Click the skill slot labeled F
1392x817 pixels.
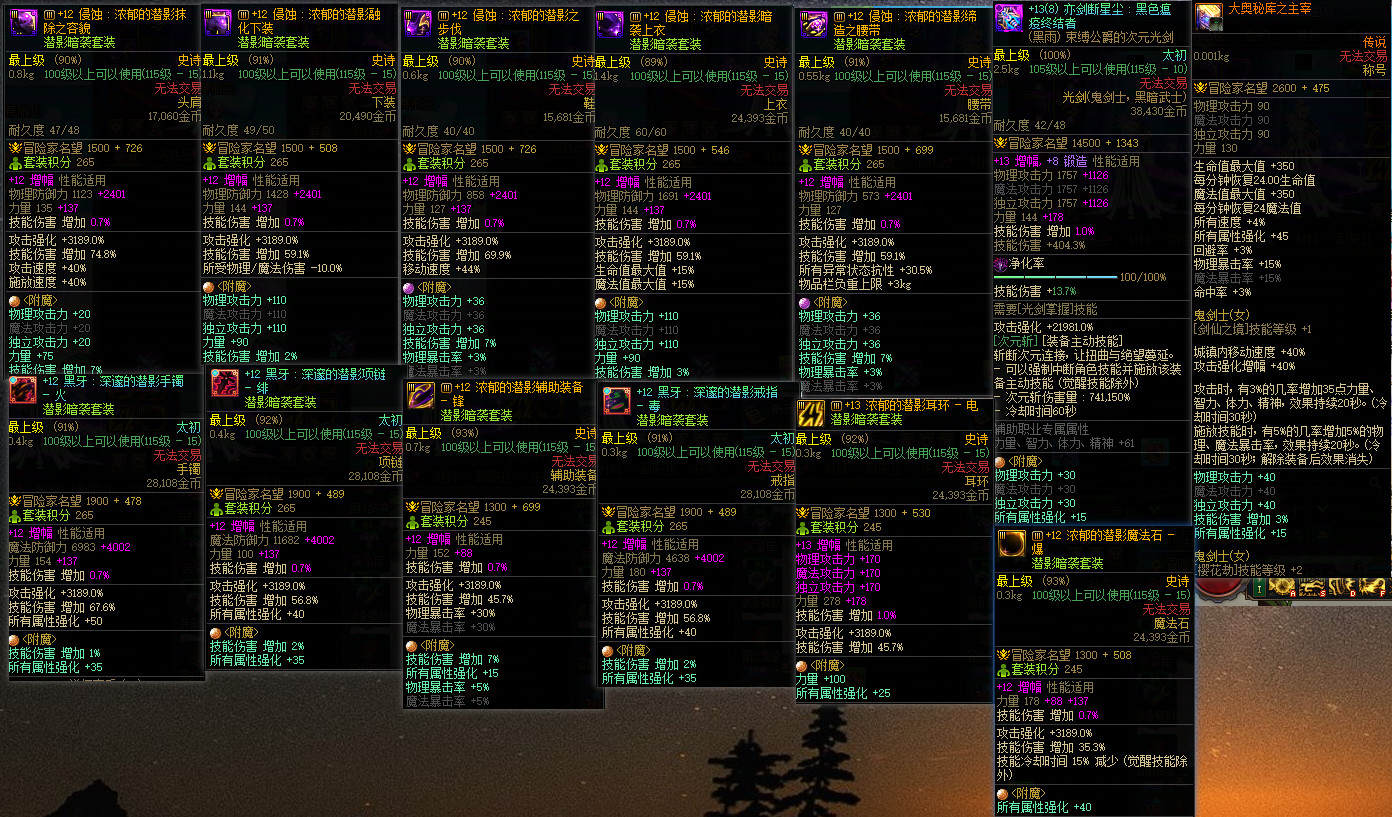(1372, 586)
